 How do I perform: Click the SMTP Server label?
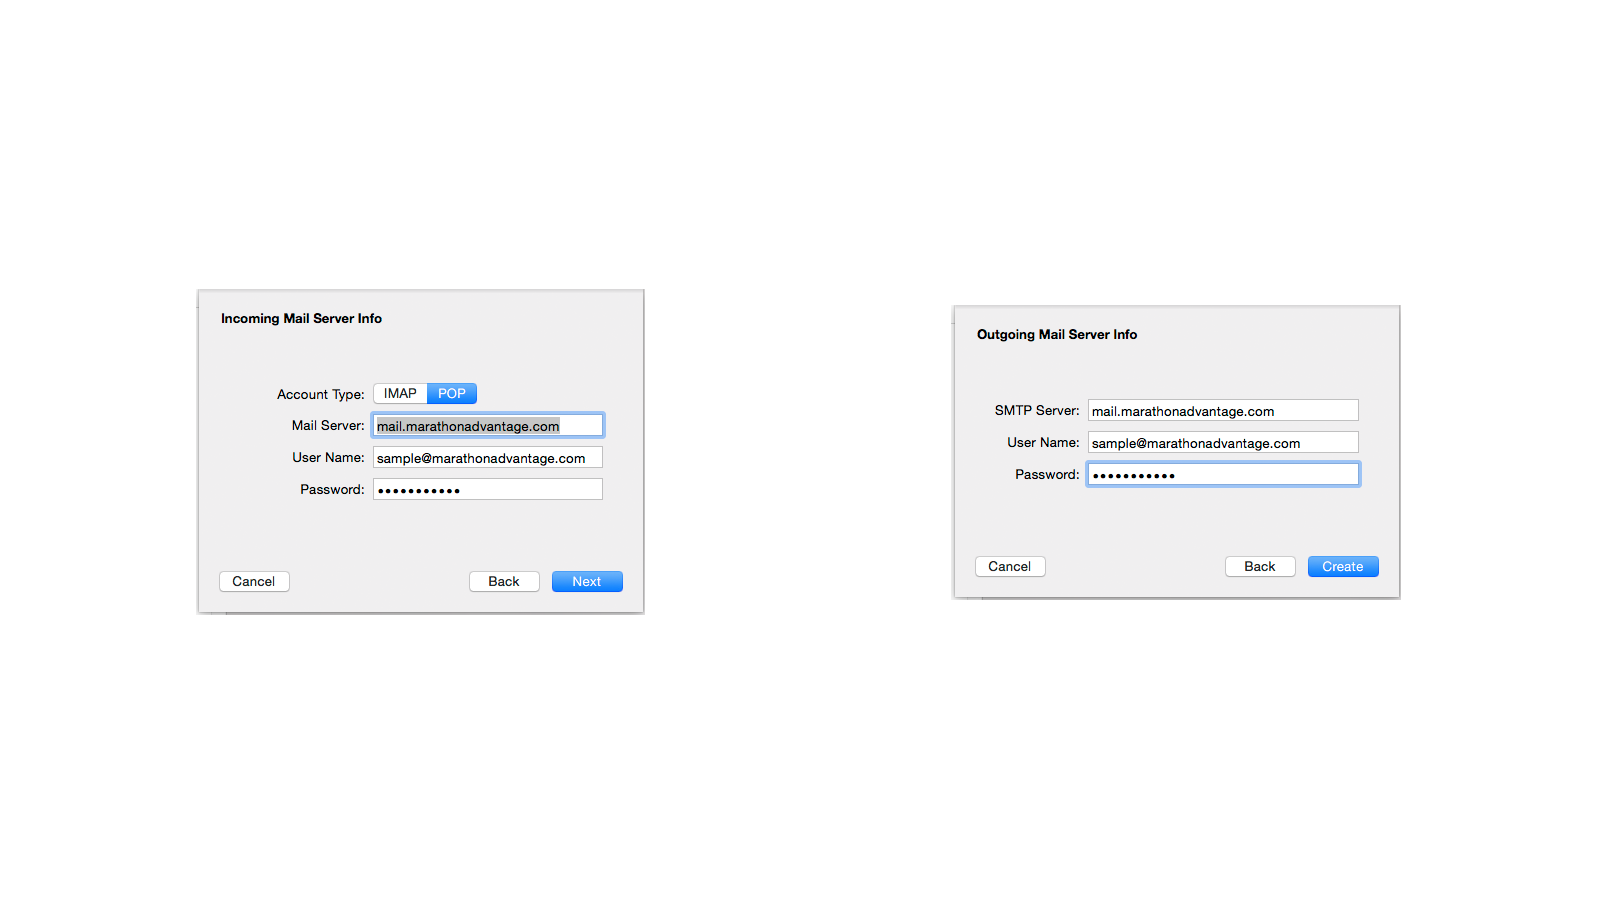point(1037,411)
